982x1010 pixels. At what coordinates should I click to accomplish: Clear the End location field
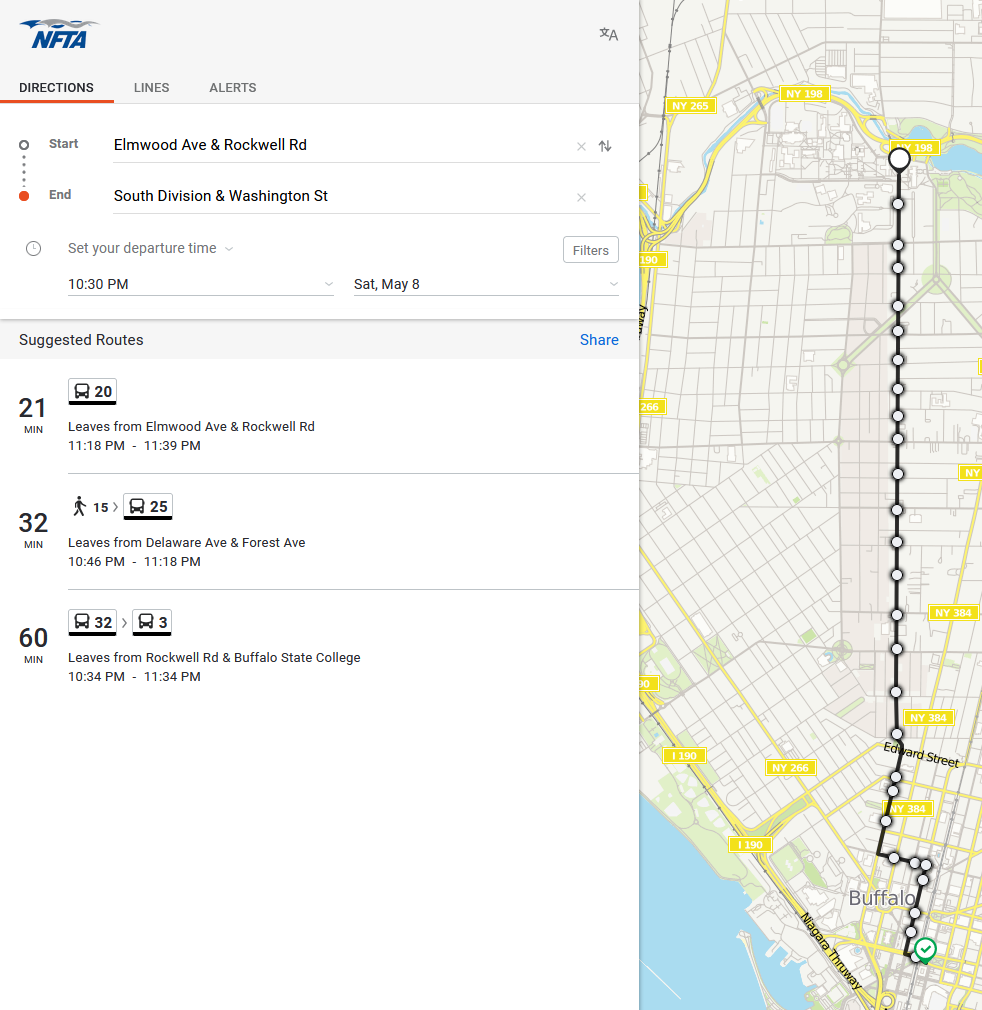click(581, 198)
